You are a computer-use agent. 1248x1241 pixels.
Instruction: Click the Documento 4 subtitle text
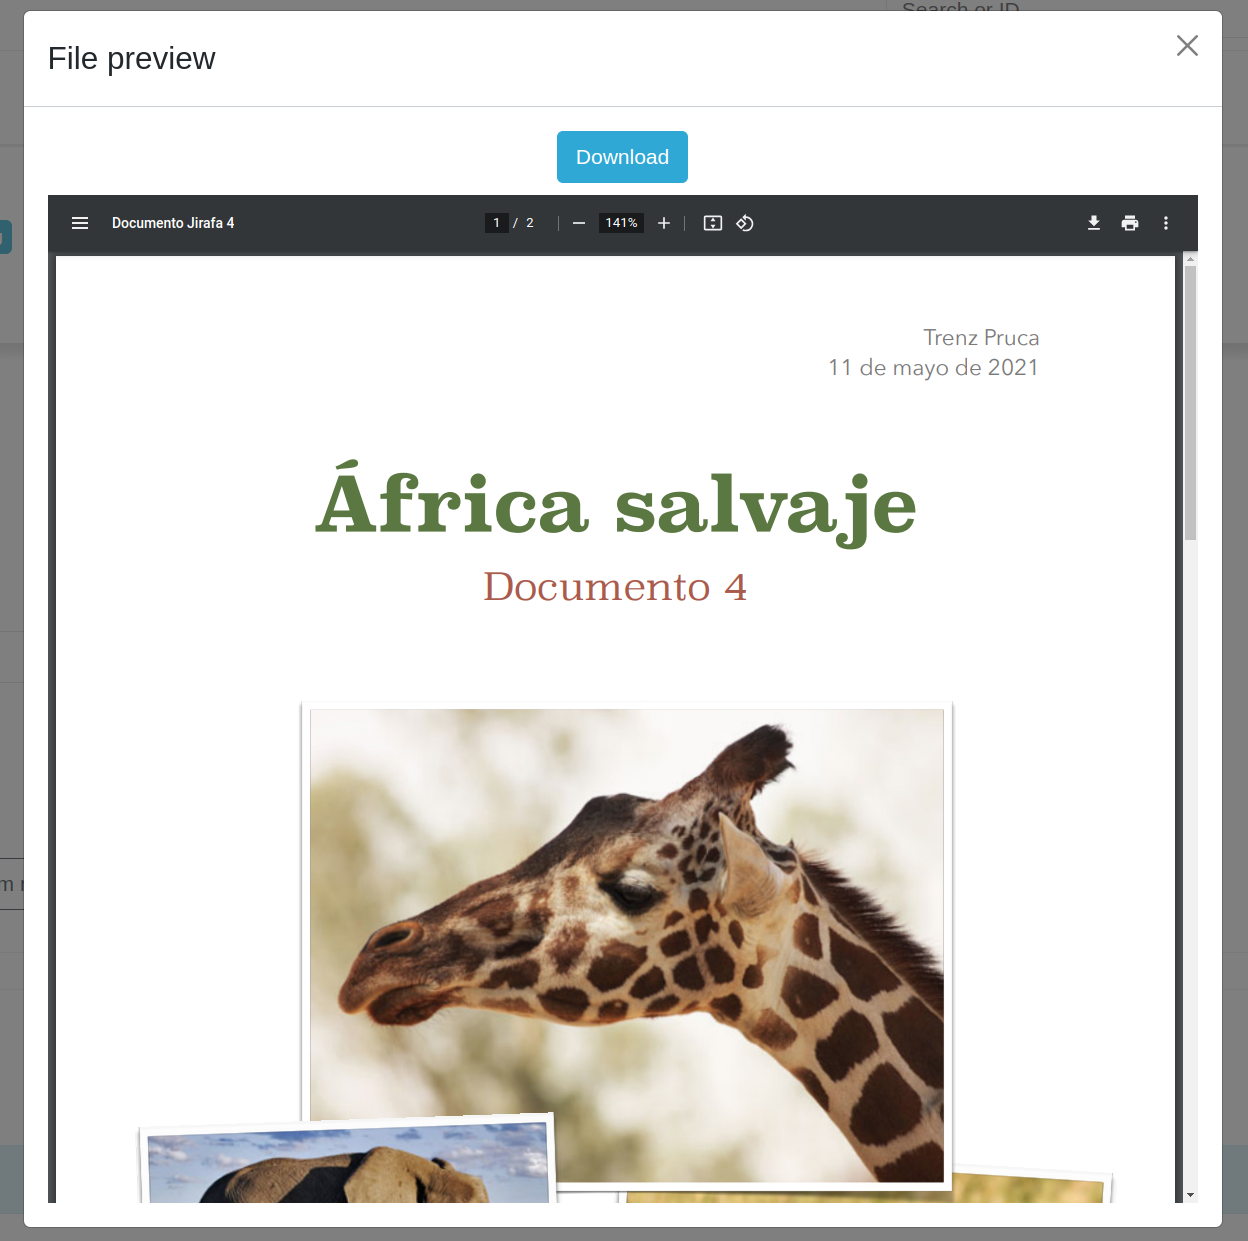click(x=615, y=587)
